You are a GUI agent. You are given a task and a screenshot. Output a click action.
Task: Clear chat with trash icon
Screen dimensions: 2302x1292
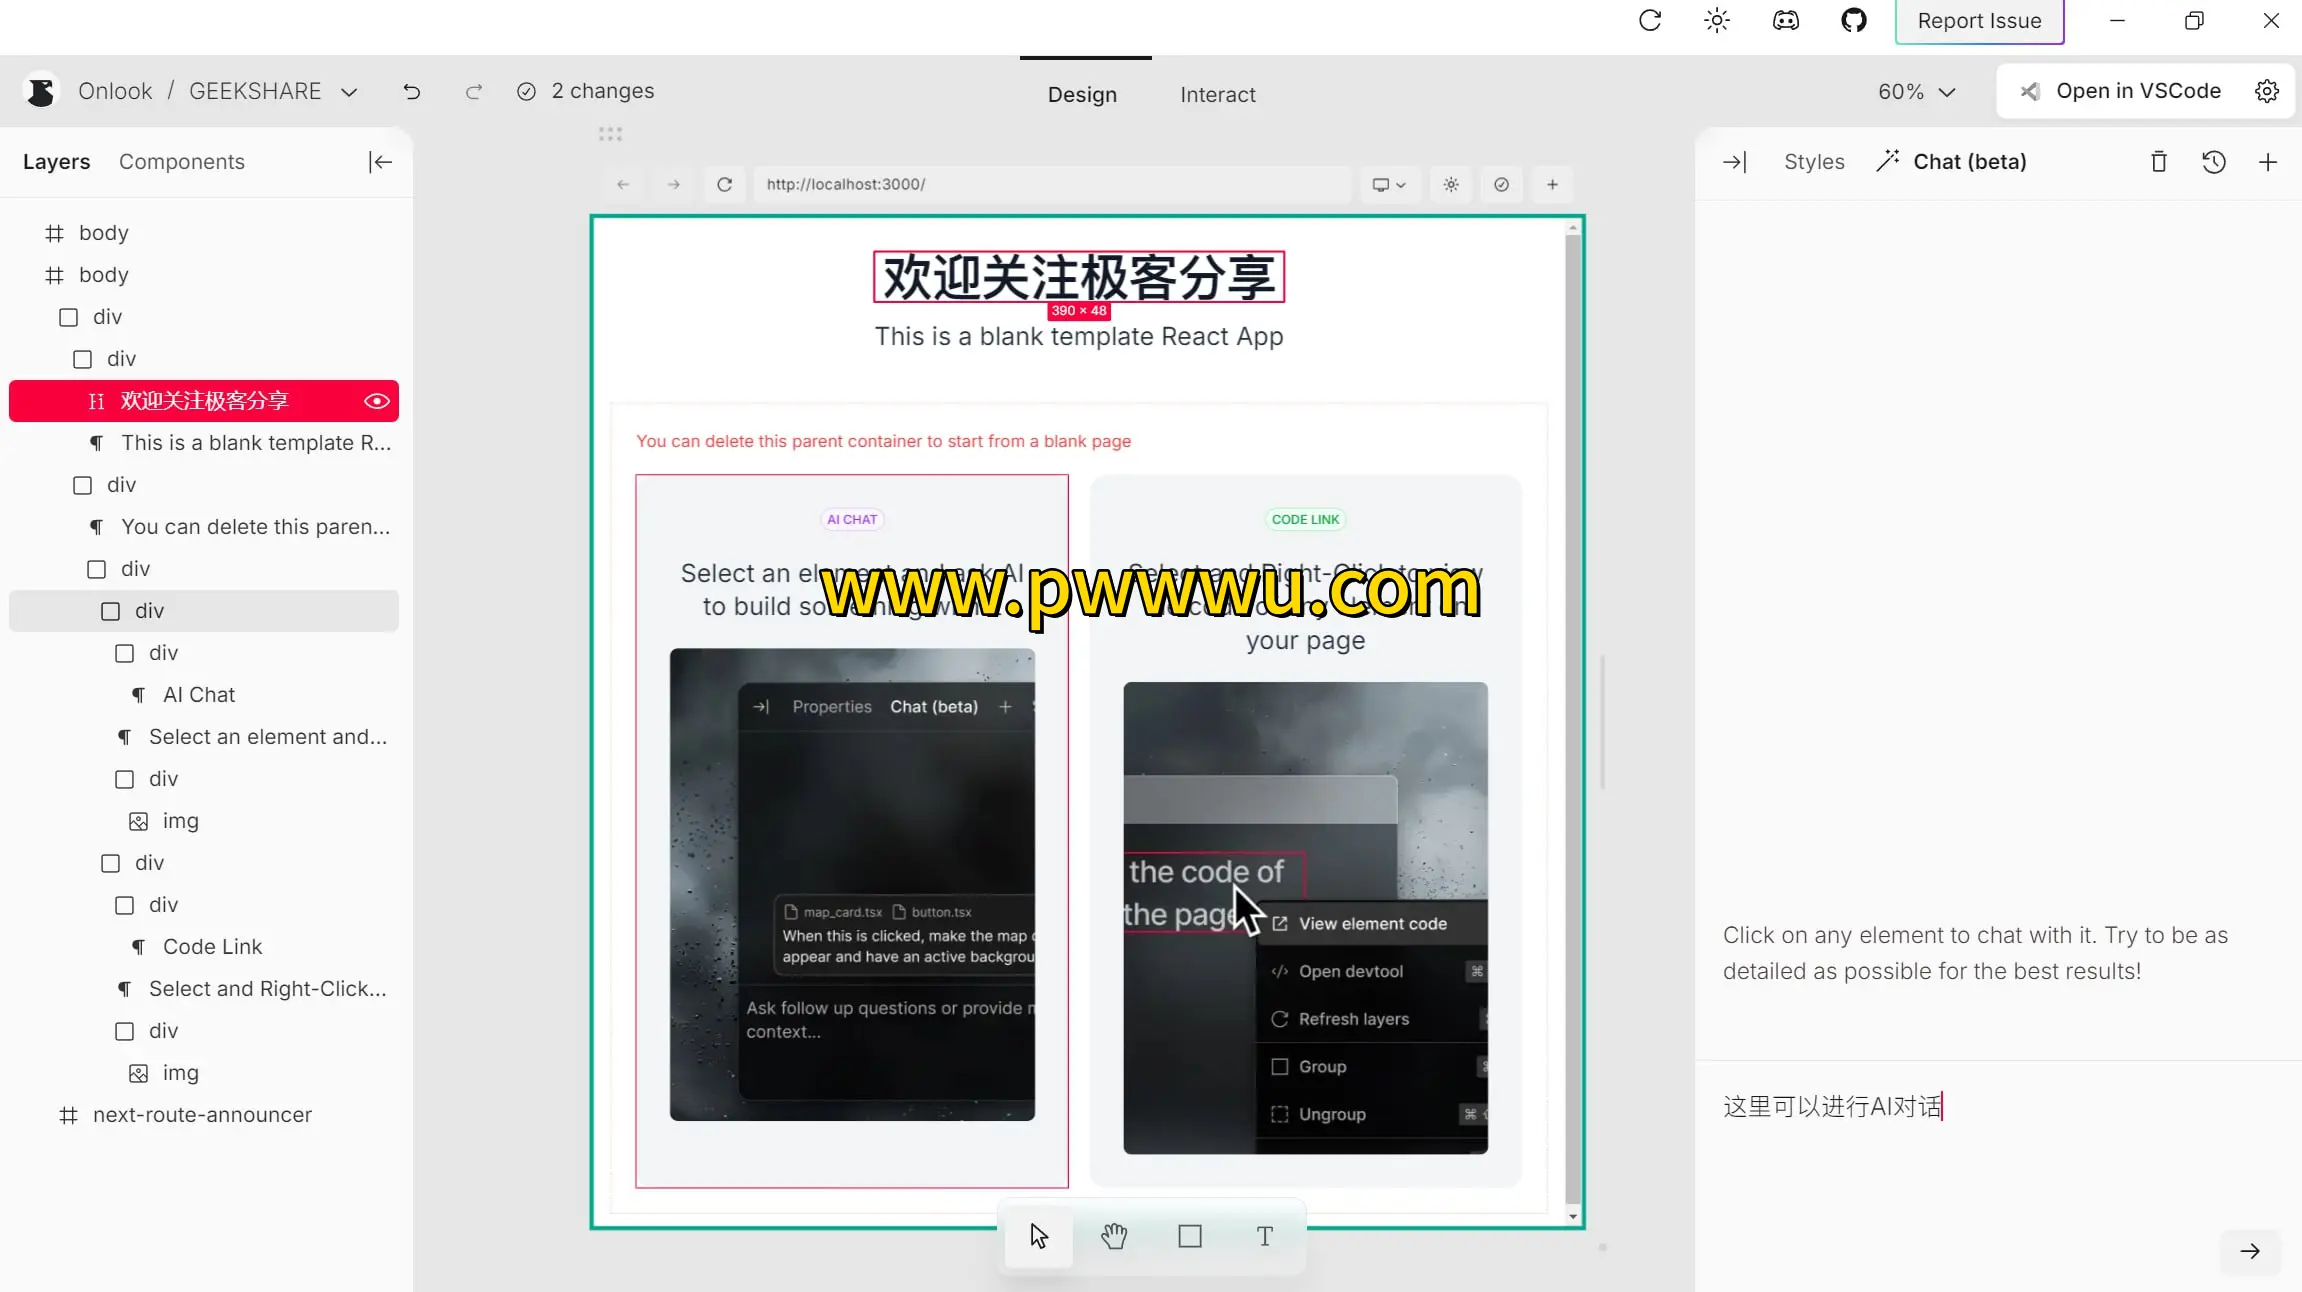tap(2159, 162)
